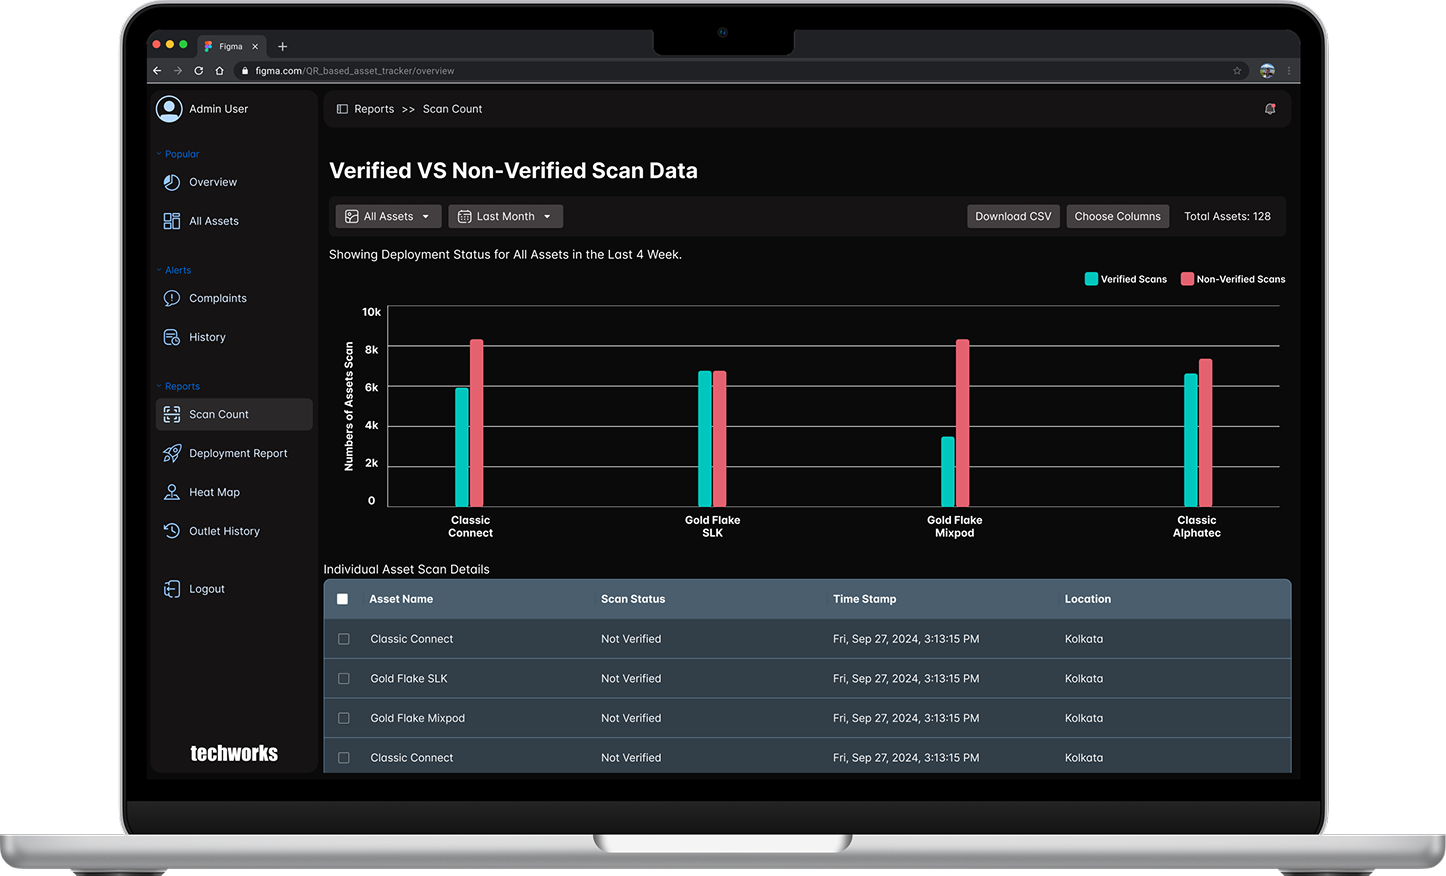Image resolution: width=1446 pixels, height=876 pixels.
Task: Toggle the sidebar panel icon beside Reports
Action: [x=342, y=109]
